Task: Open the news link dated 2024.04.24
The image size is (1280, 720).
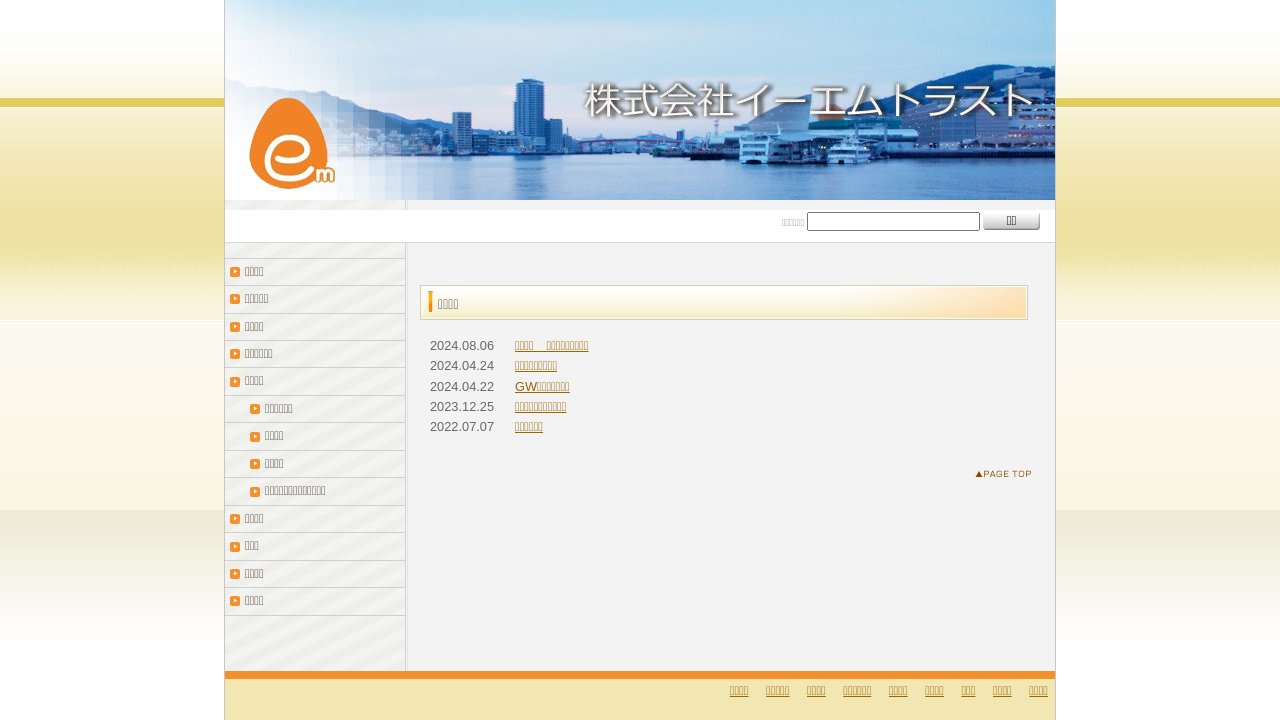Action: point(536,366)
